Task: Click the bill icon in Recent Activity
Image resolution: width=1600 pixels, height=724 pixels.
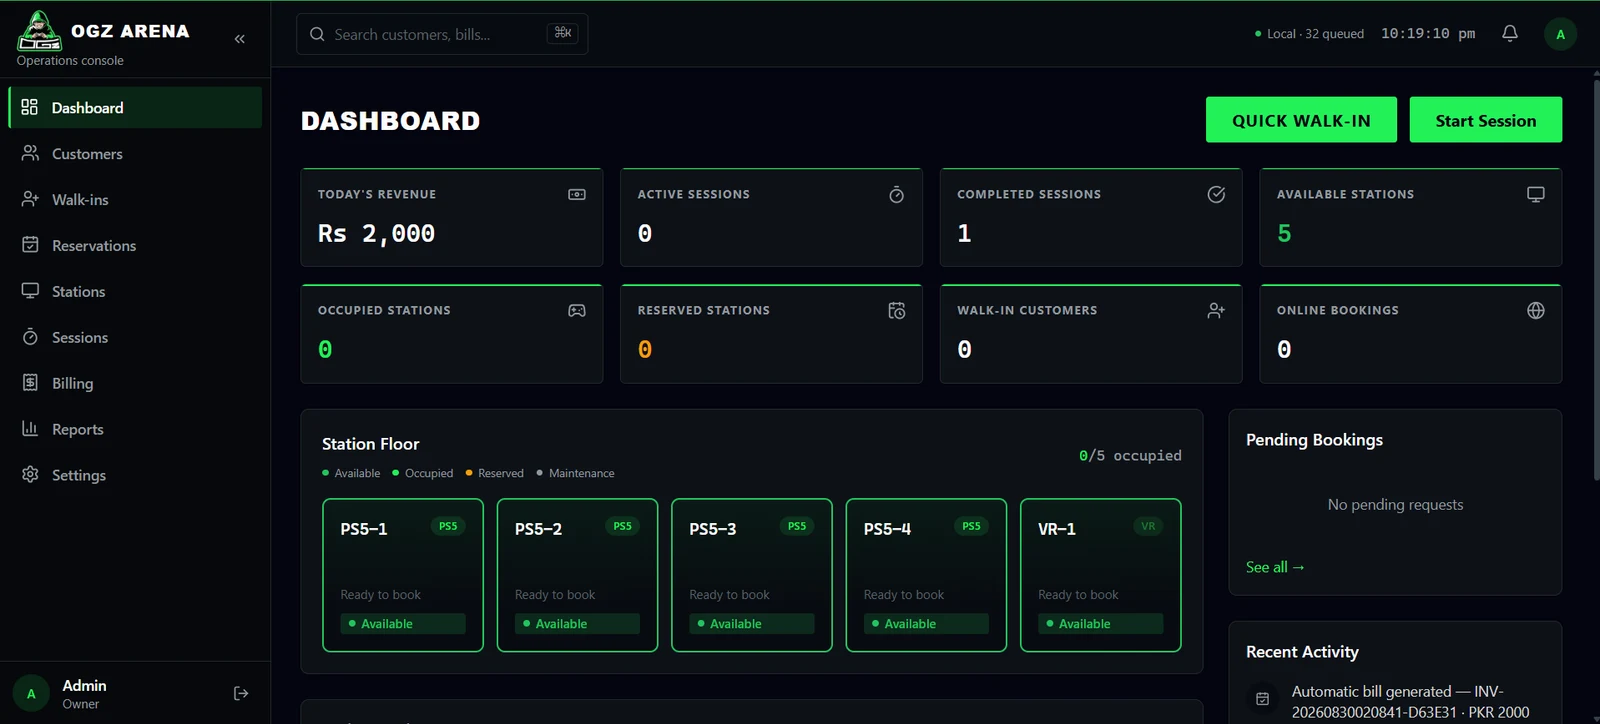Action: coord(1263,699)
